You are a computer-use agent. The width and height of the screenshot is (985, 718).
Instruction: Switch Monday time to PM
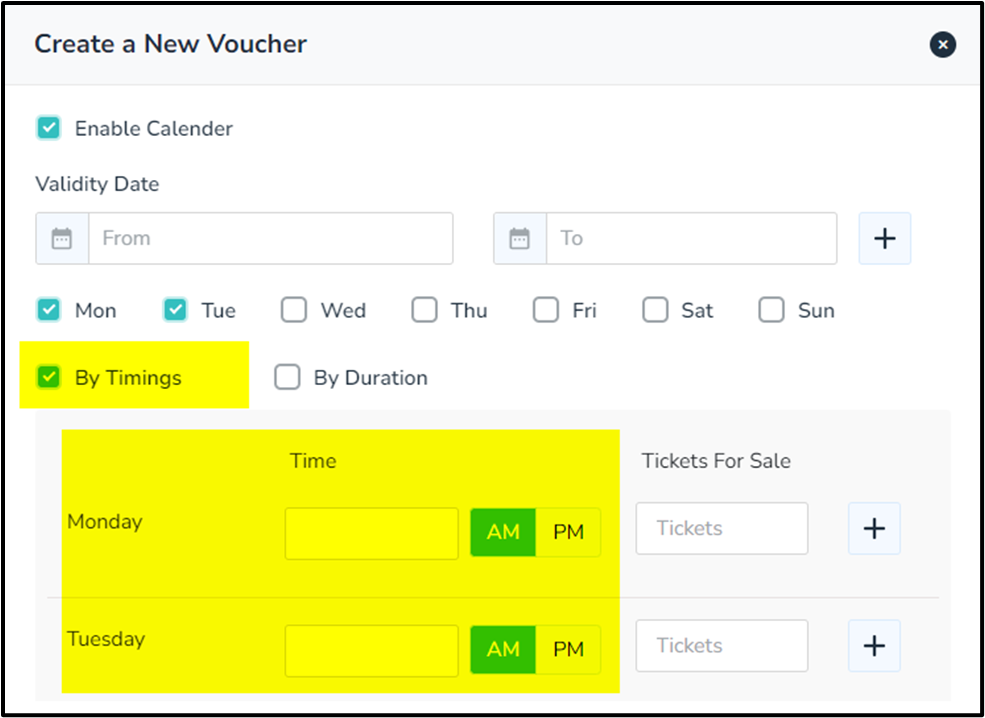pyautogui.click(x=568, y=532)
